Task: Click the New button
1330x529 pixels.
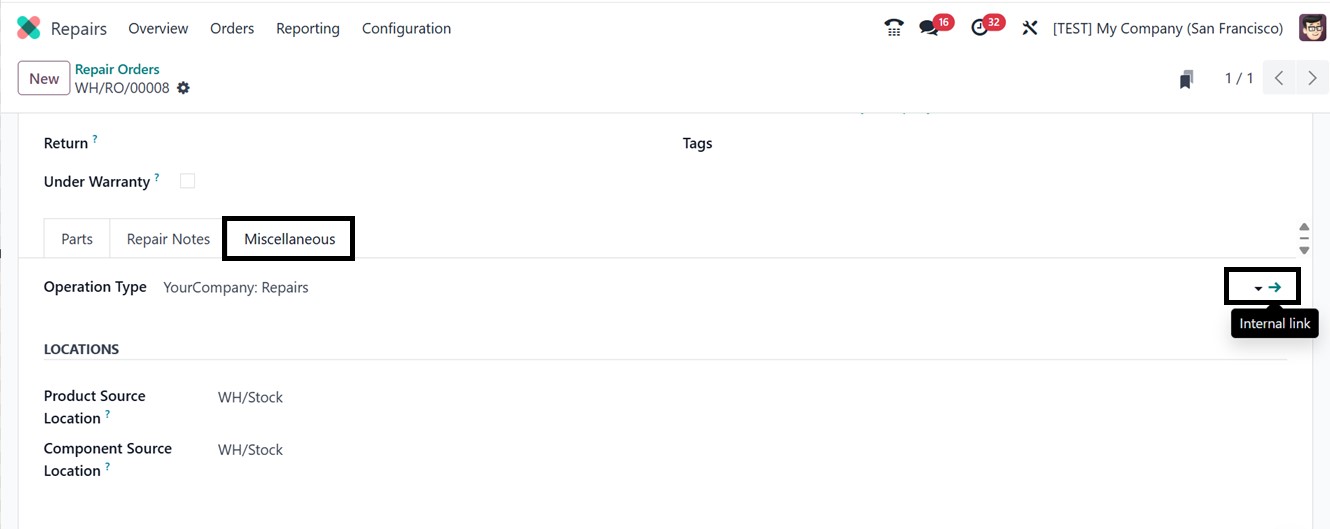Action: (44, 79)
